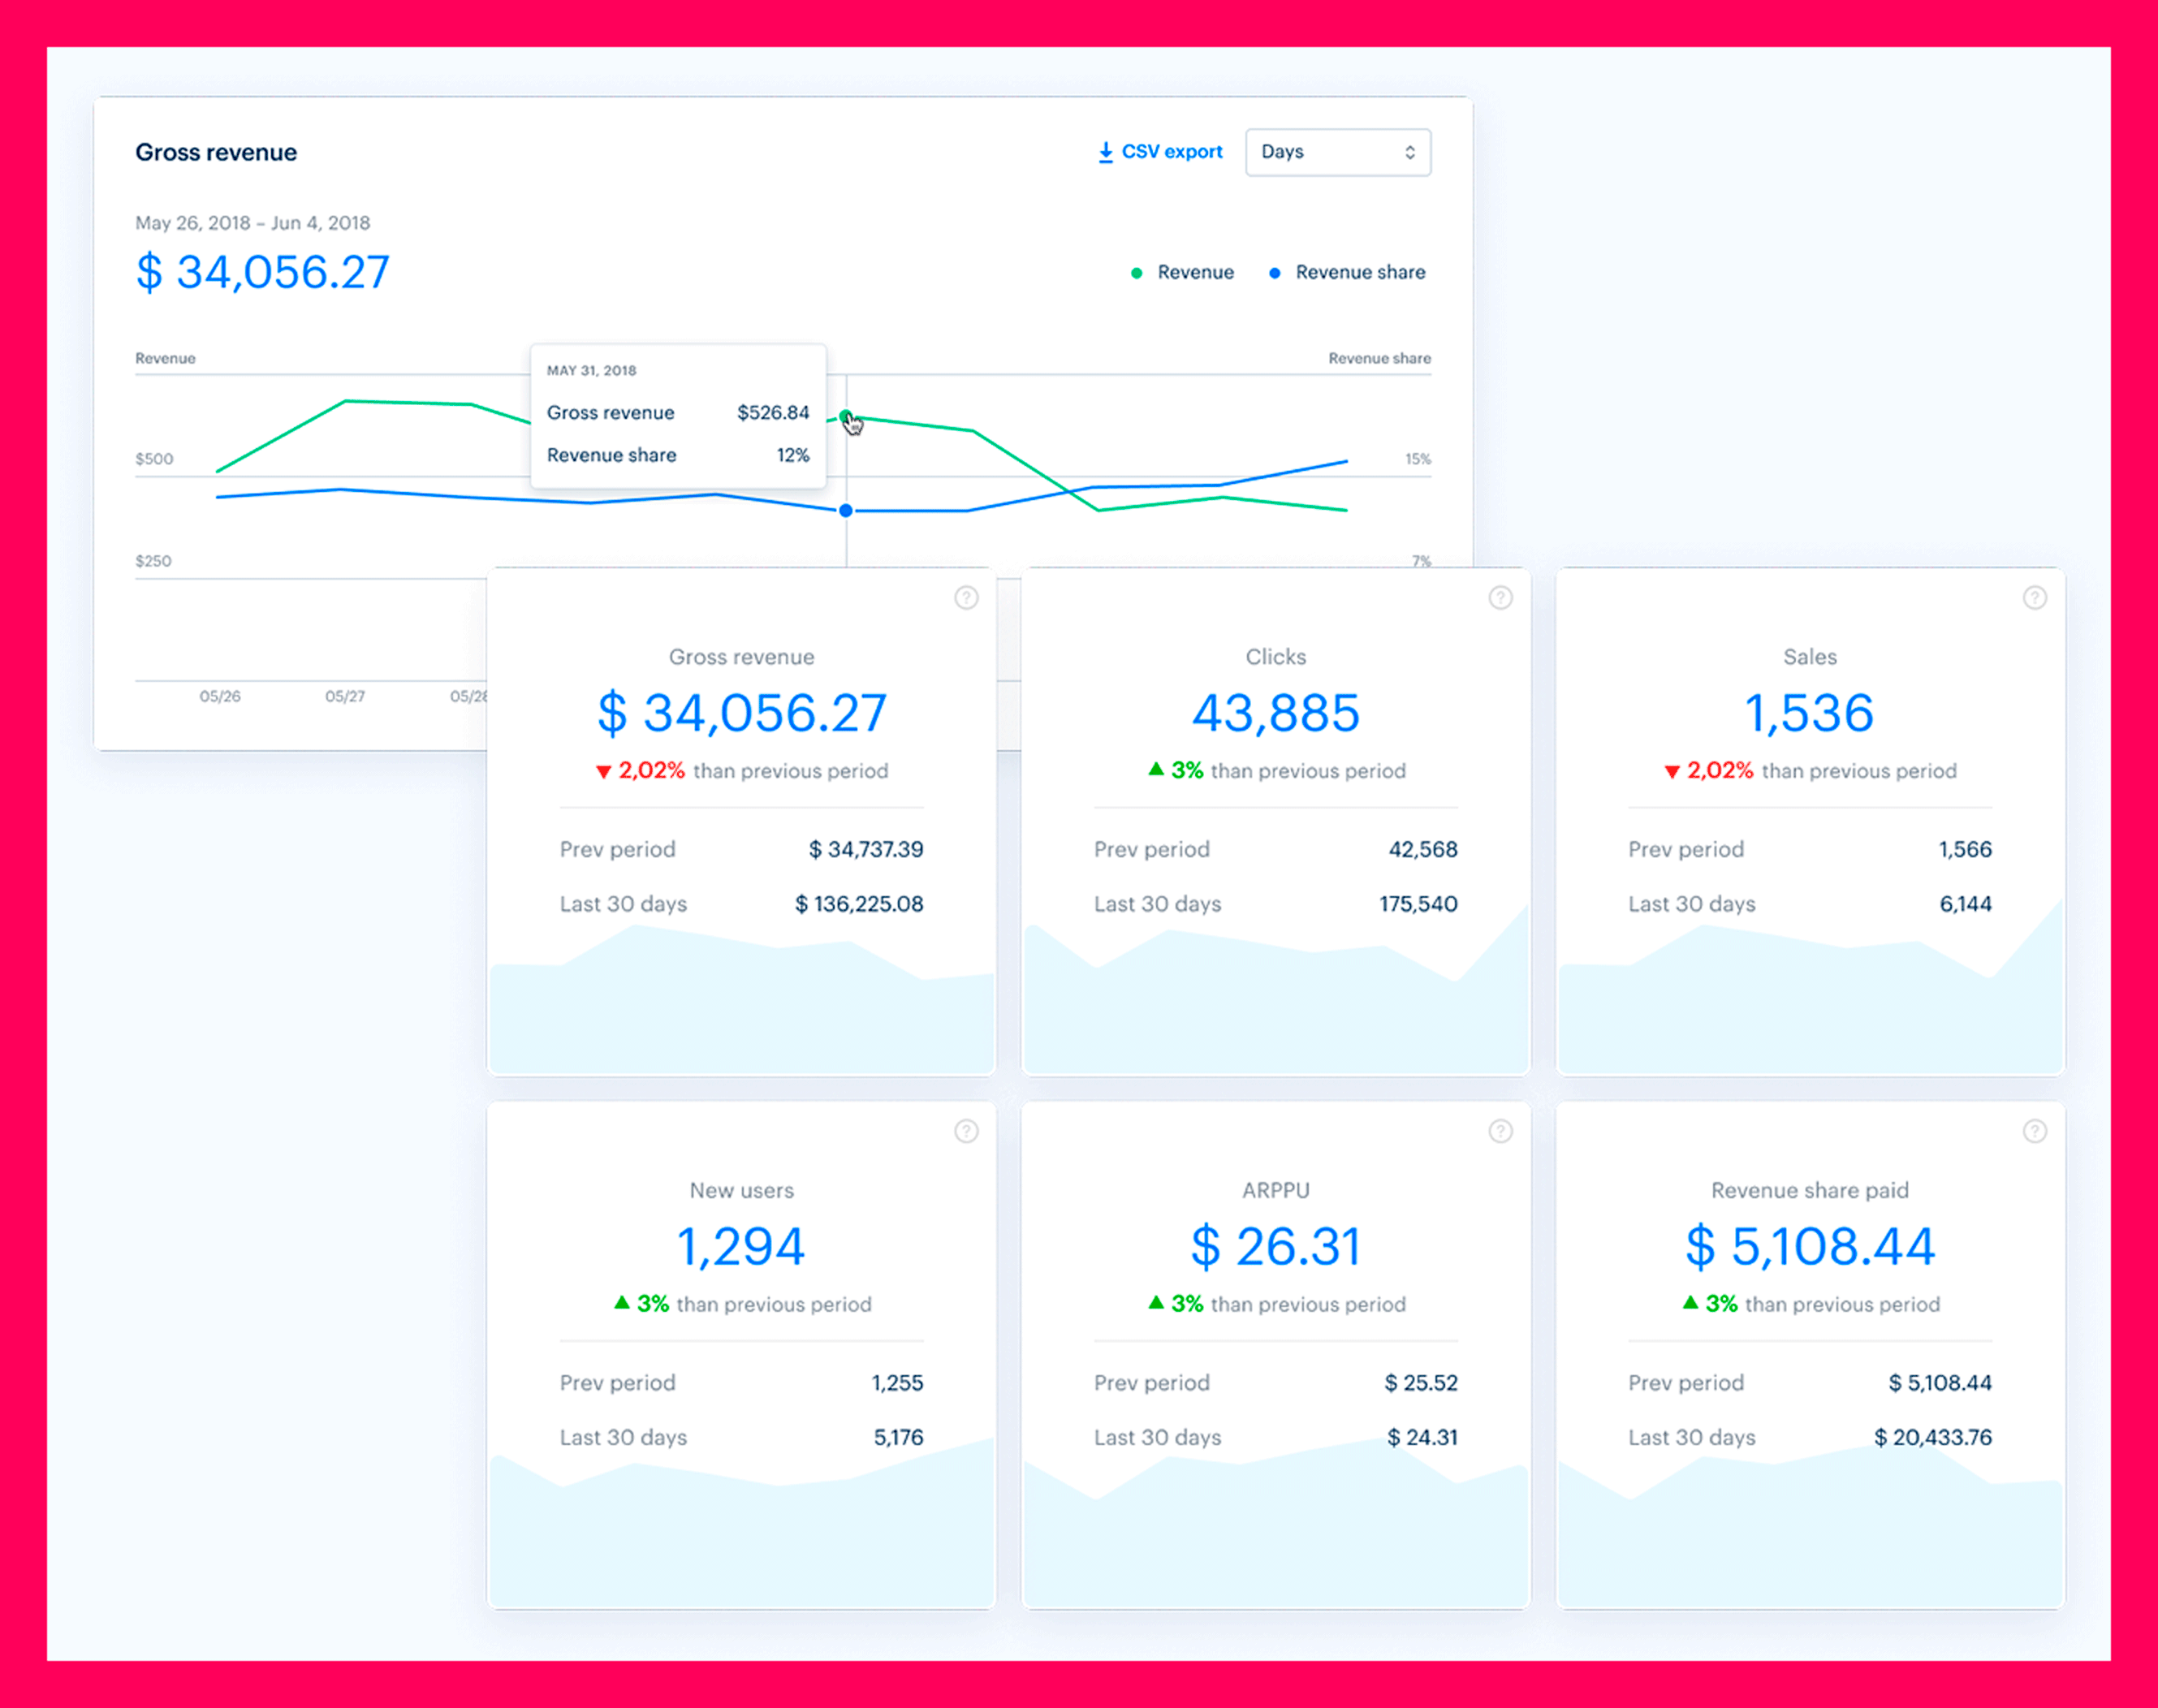The height and width of the screenshot is (1708, 2158).
Task: Click the CSV export download icon
Action: pos(1105,152)
